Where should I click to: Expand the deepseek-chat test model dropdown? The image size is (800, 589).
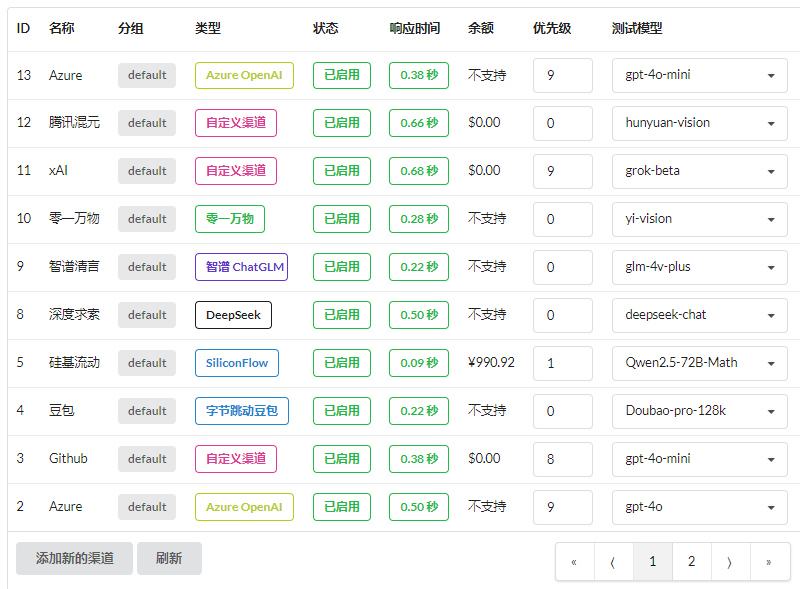pos(699,315)
